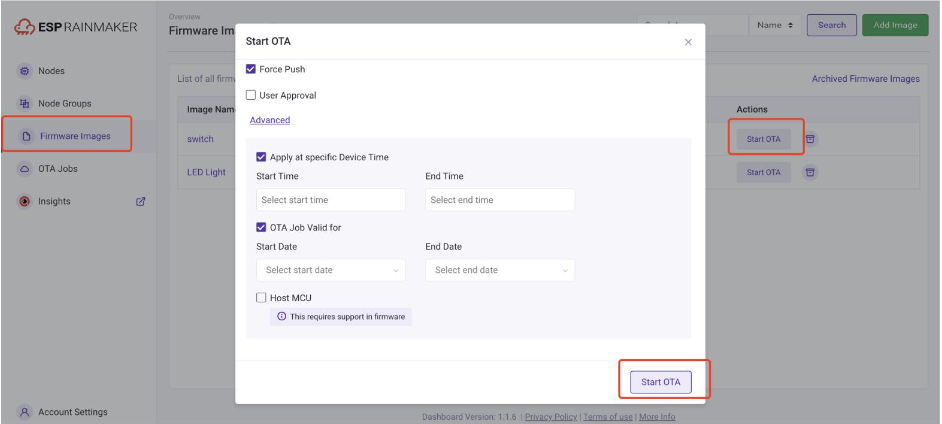Open the switch firmware image link
Screen dimensions: 942x424
click(200, 139)
